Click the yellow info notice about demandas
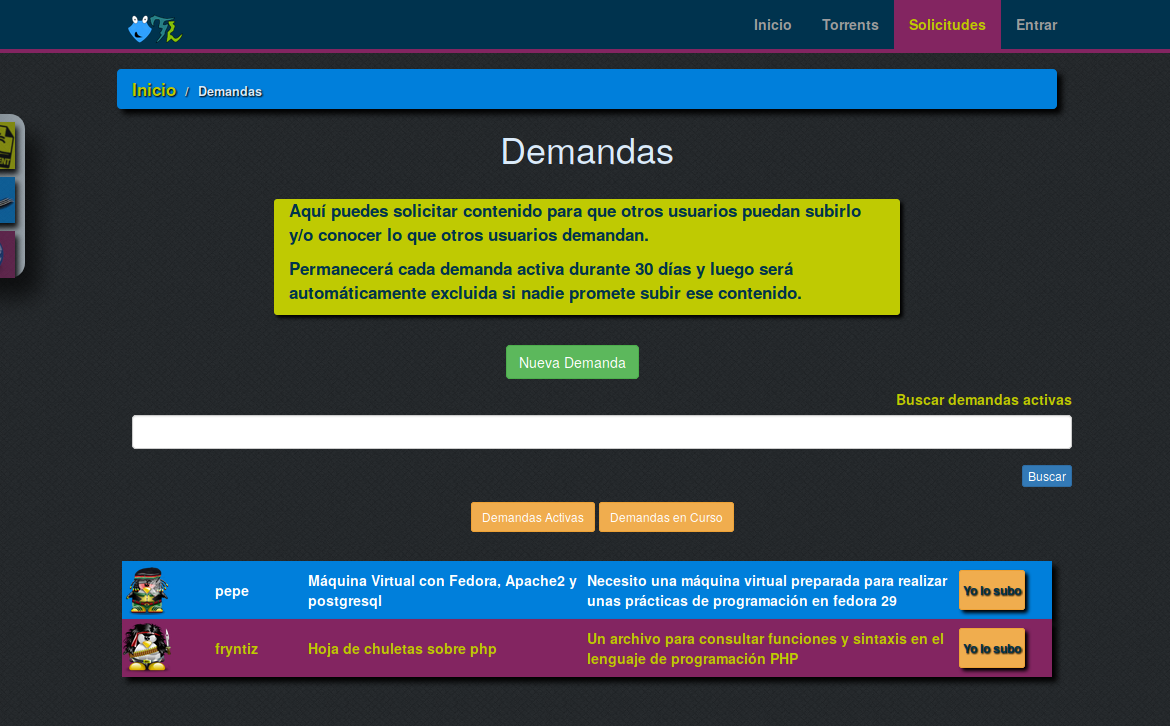 pyautogui.click(x=586, y=257)
